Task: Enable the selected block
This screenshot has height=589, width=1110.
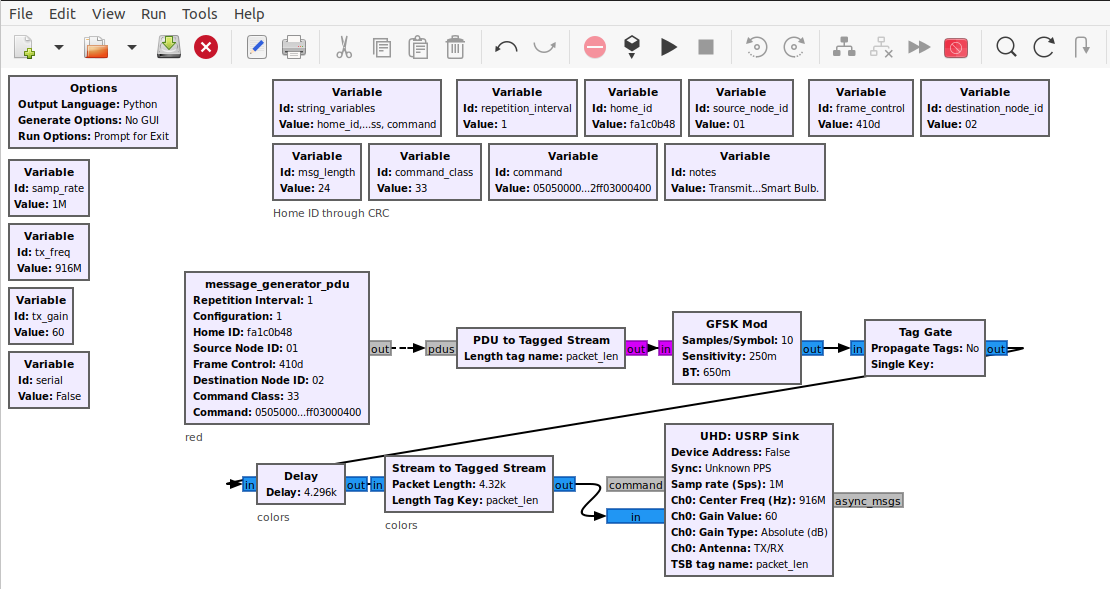Action: [x=844, y=47]
